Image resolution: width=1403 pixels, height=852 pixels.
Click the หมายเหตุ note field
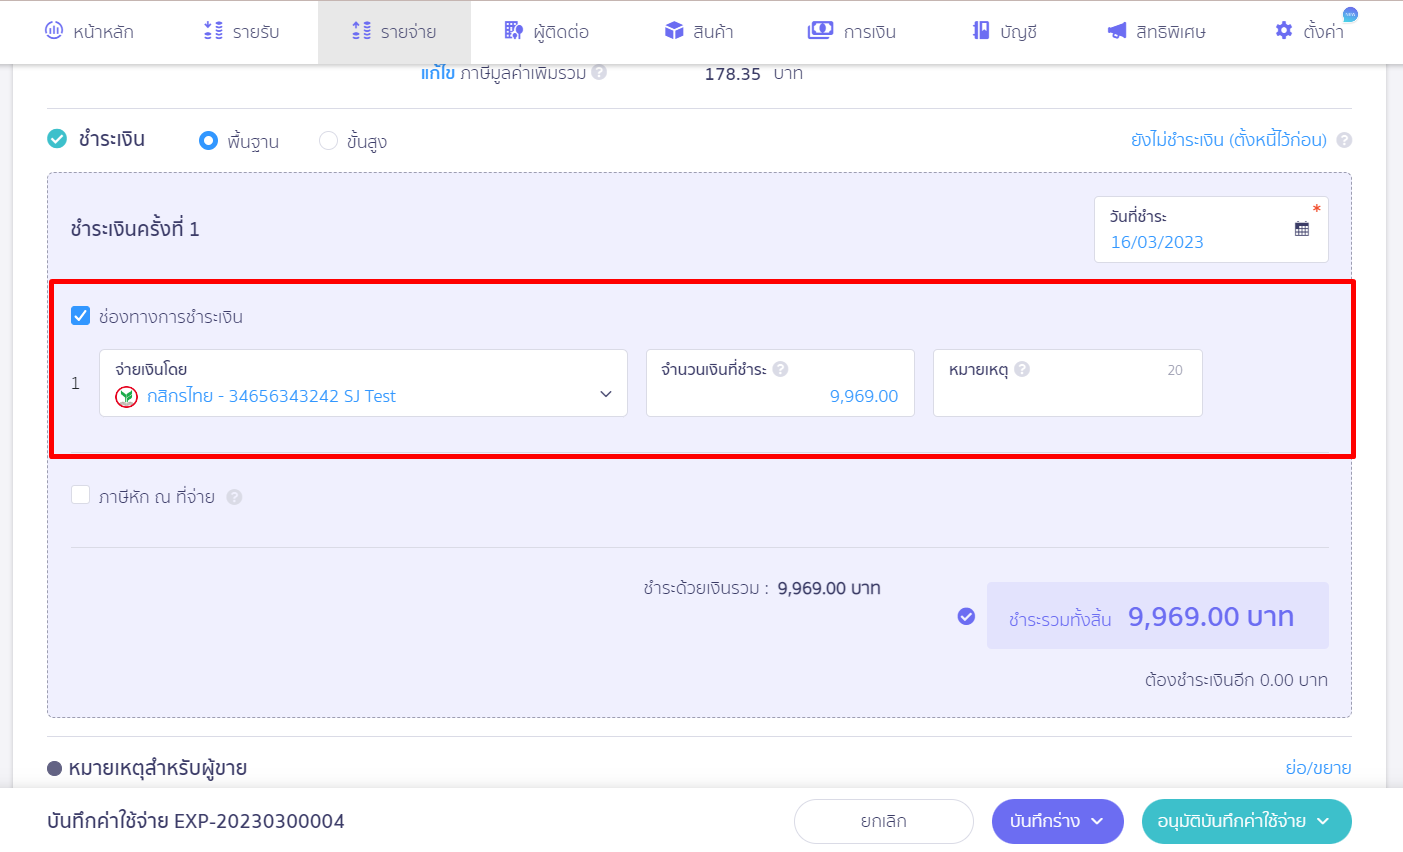click(x=1067, y=383)
